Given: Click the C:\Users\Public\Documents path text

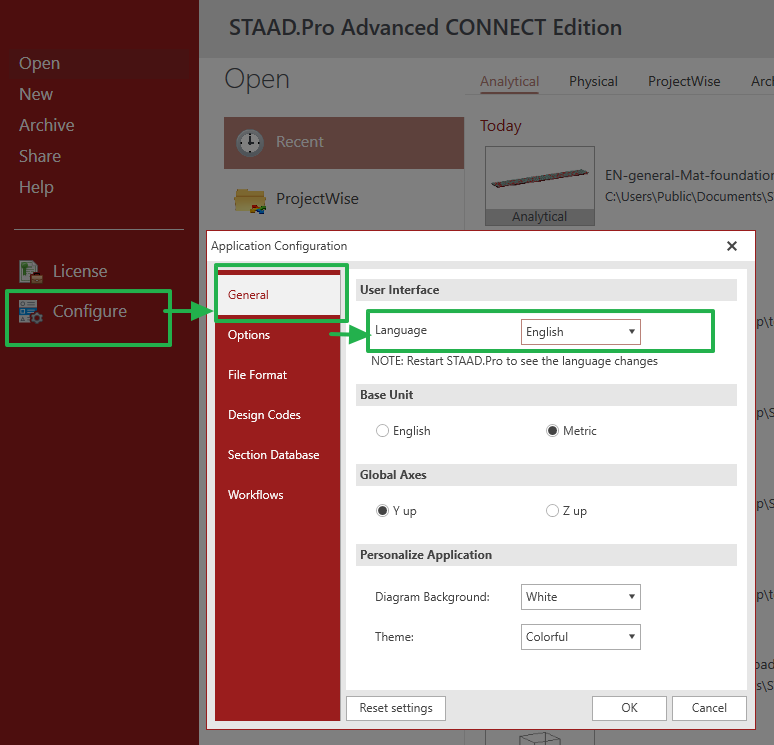Looking at the screenshot, I should coord(689,196).
